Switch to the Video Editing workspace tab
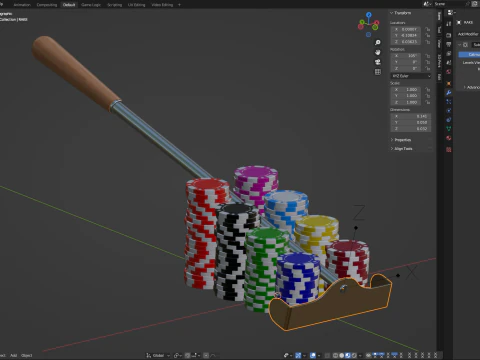Image resolution: width=480 pixels, height=360 pixels. (162, 5)
